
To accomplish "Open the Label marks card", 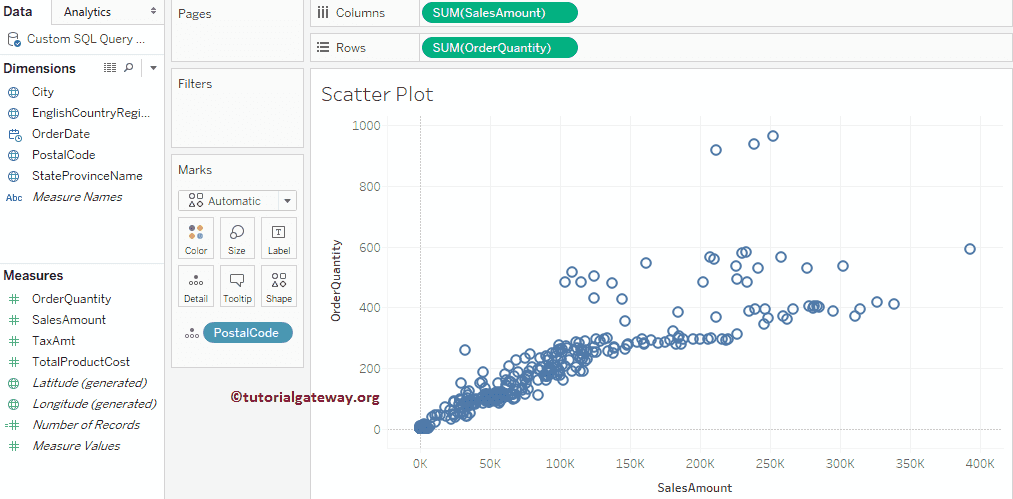I will coord(278,238).
